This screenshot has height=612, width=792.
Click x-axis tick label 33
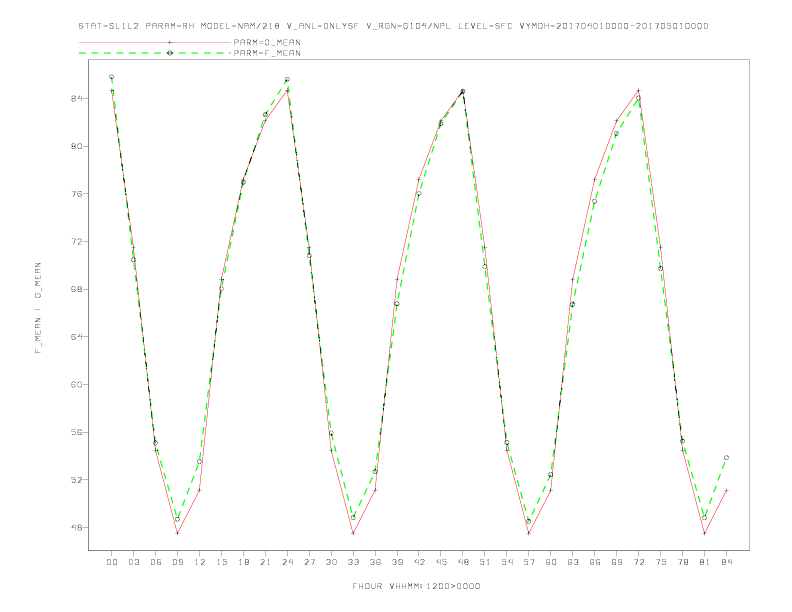pyautogui.click(x=354, y=562)
